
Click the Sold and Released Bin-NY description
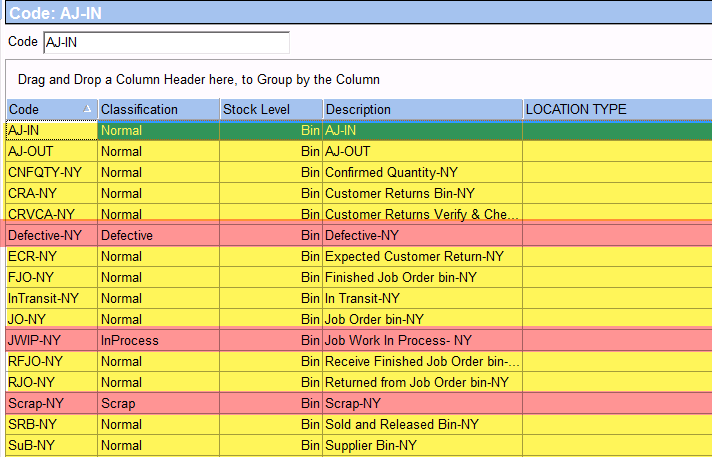pos(402,424)
